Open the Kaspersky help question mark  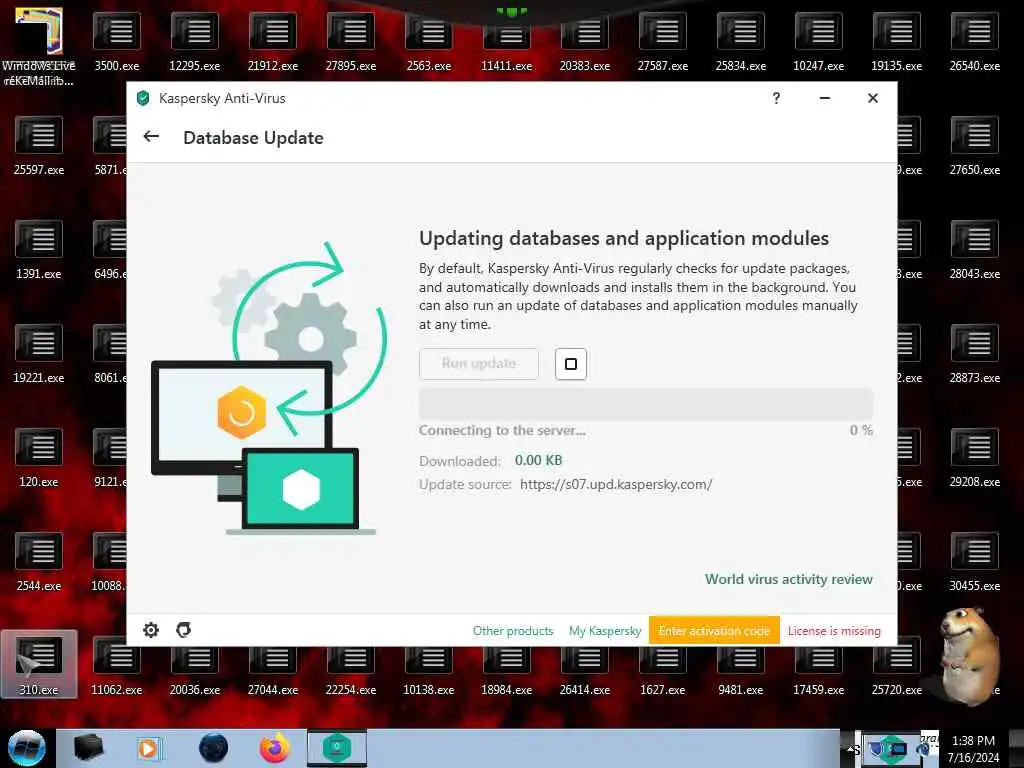tap(776, 98)
